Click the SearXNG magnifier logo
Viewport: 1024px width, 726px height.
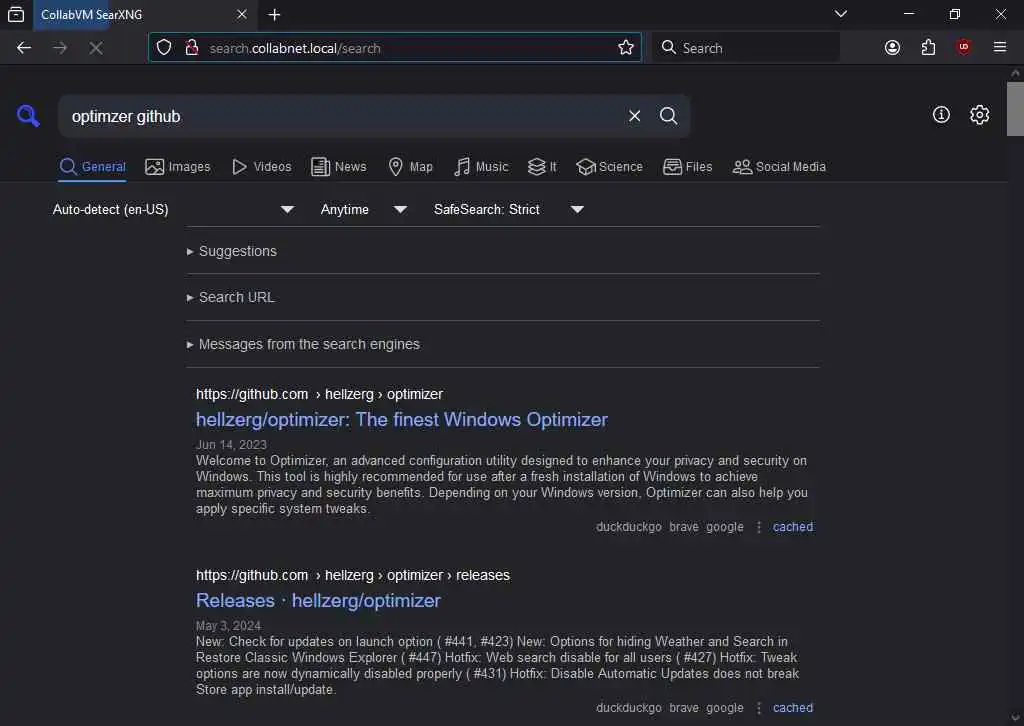point(28,116)
